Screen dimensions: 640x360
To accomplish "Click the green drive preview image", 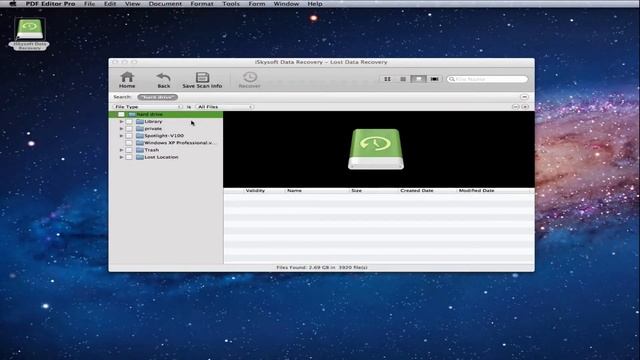I will (x=376, y=149).
